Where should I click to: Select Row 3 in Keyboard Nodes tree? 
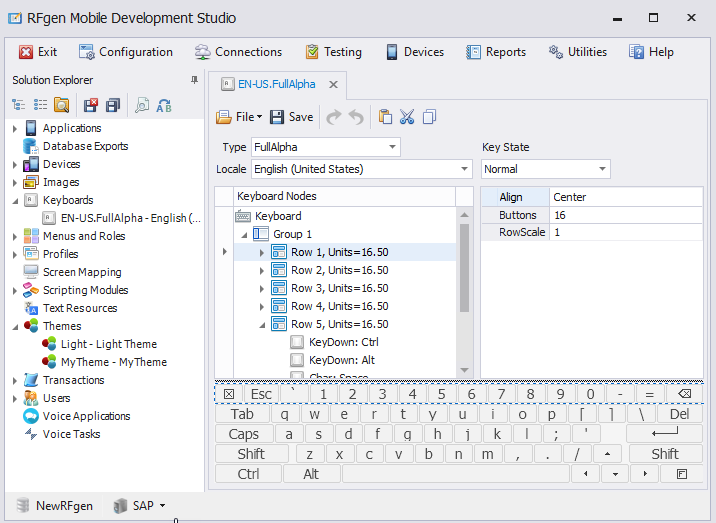(339, 288)
